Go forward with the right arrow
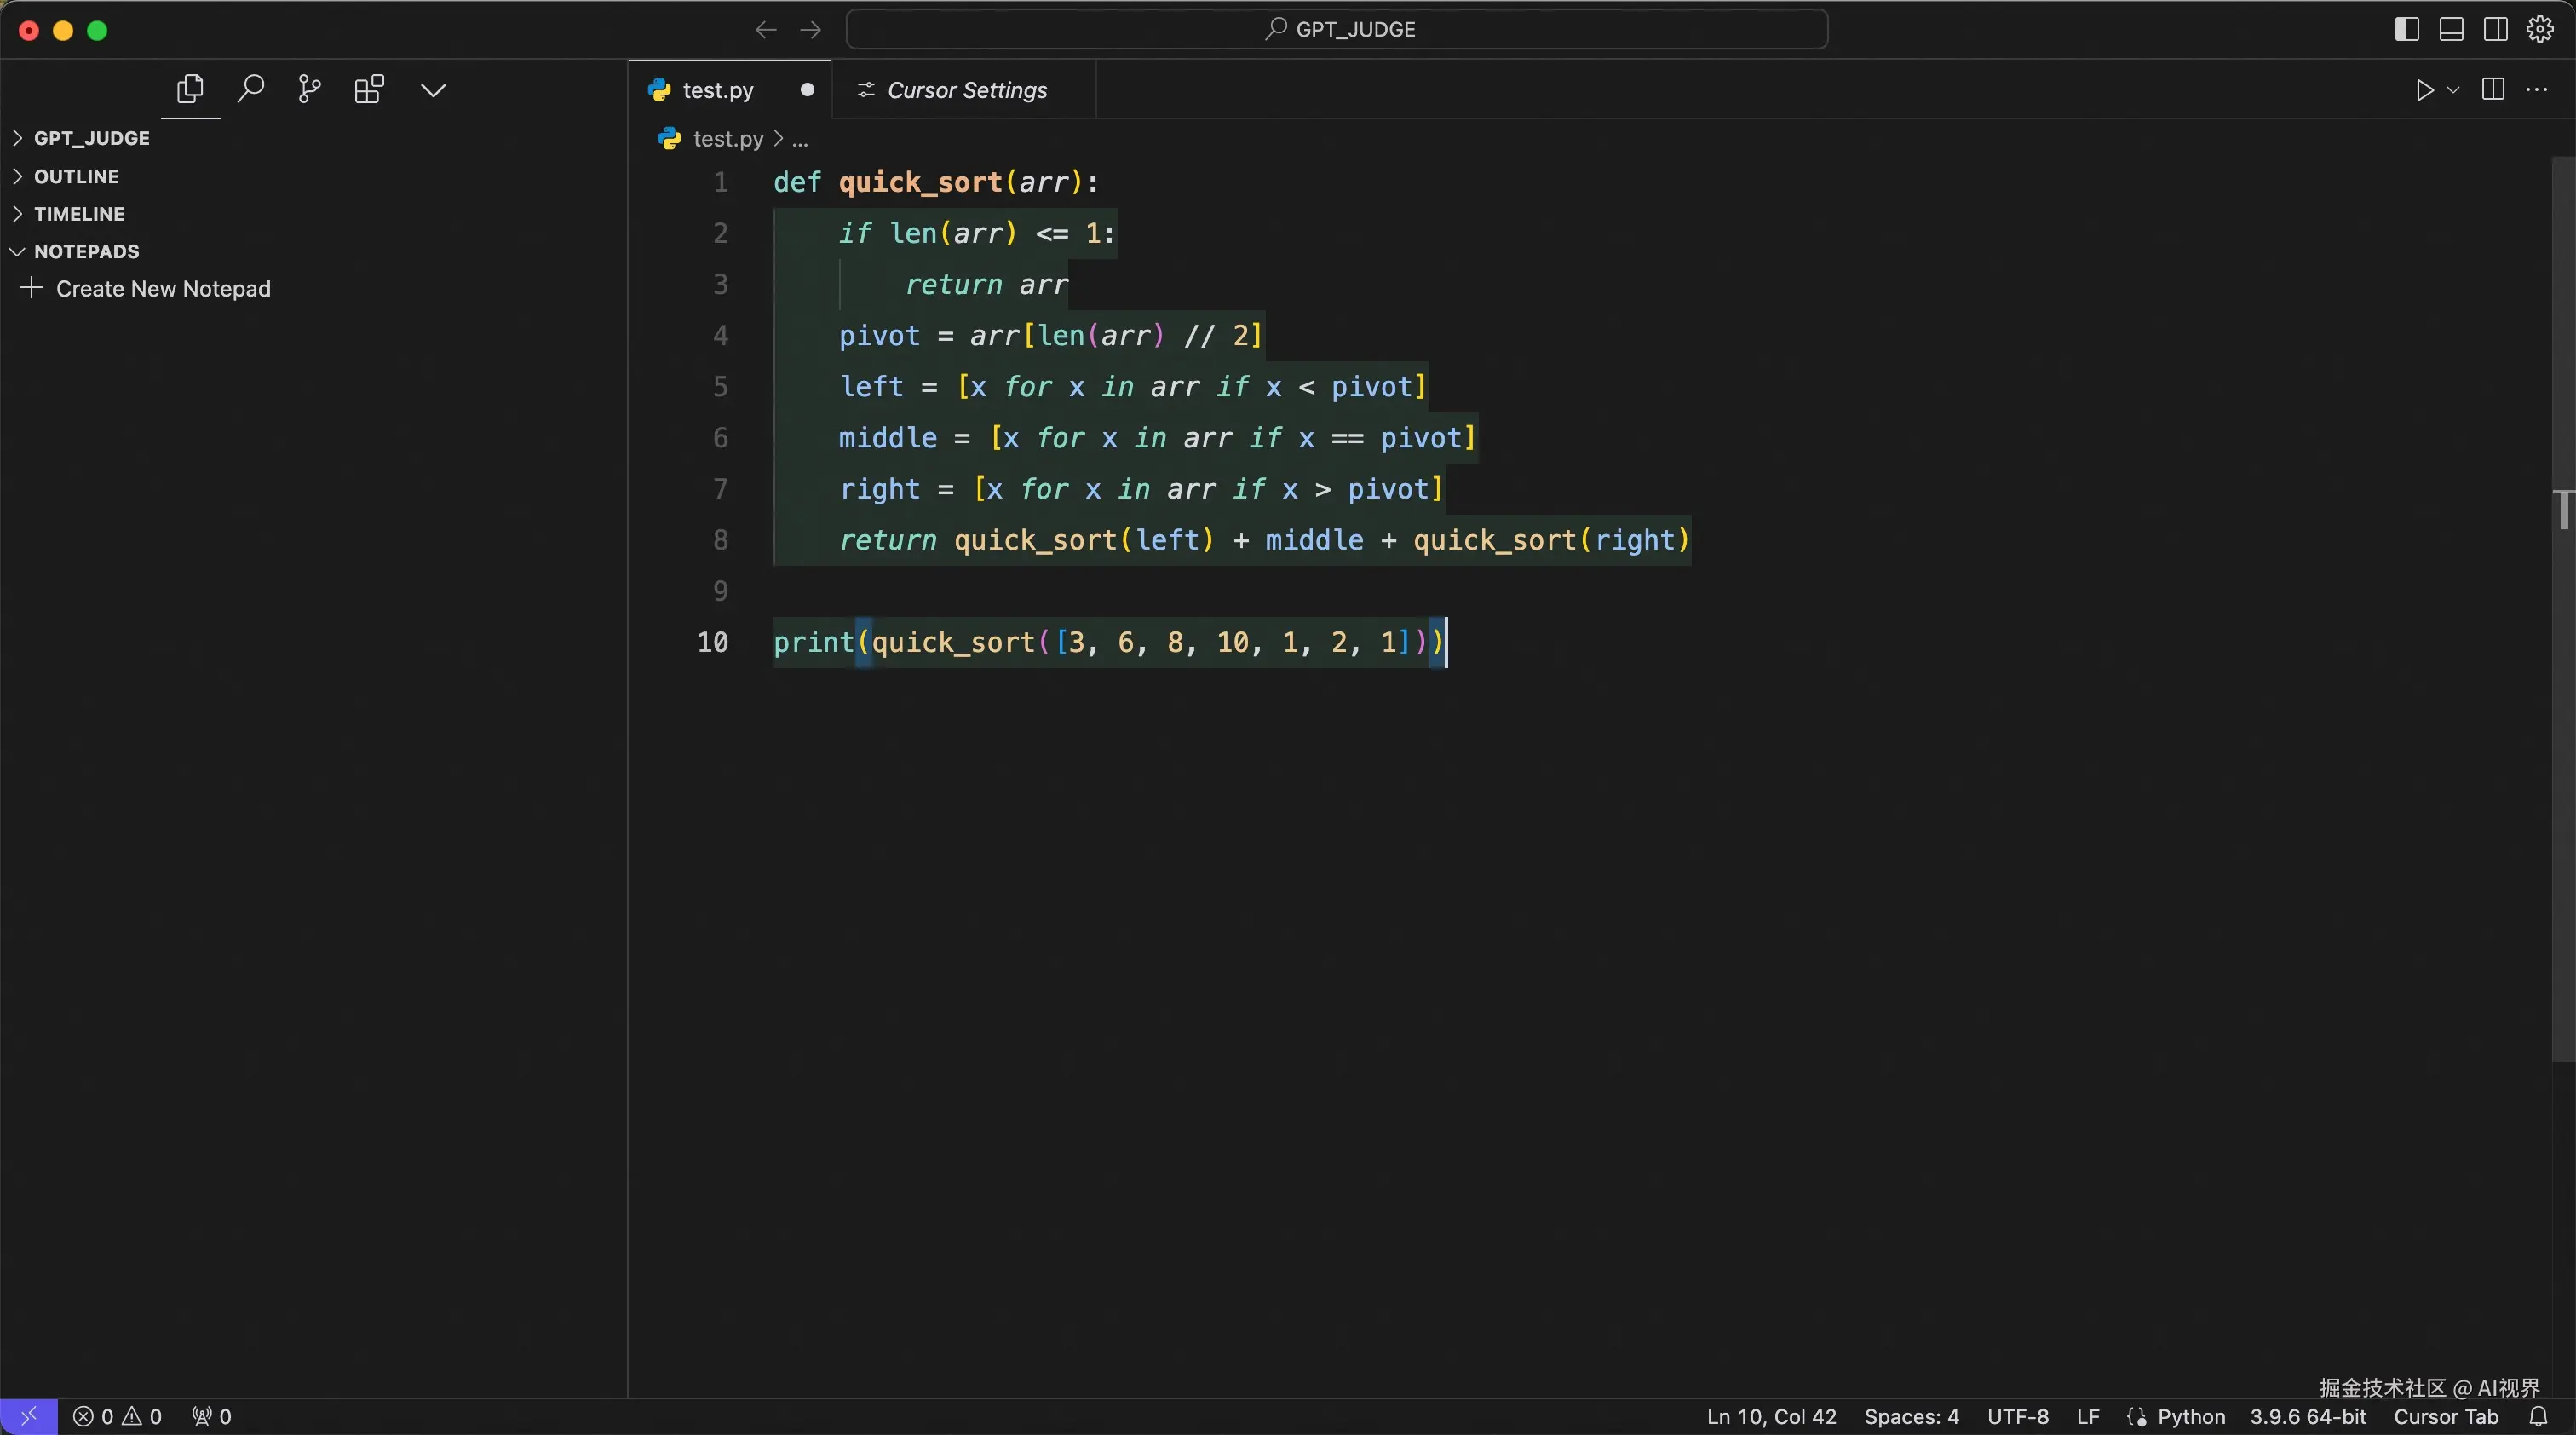Viewport: 2576px width, 1435px height. (811, 30)
